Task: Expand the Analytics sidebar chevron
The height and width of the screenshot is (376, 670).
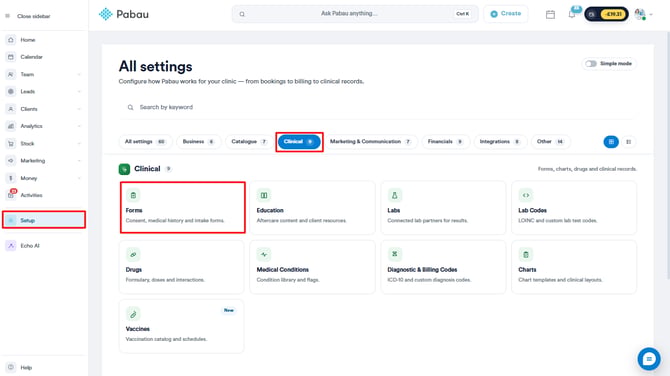Action: click(79, 126)
